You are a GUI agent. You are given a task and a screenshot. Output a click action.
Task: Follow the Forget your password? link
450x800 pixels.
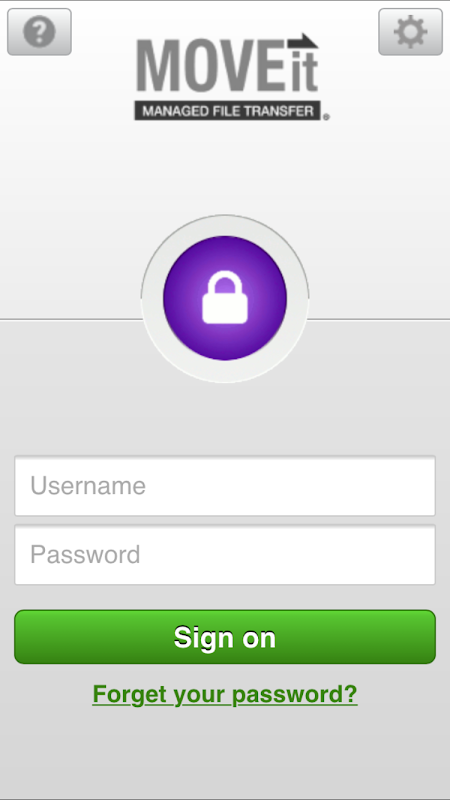pos(225,694)
